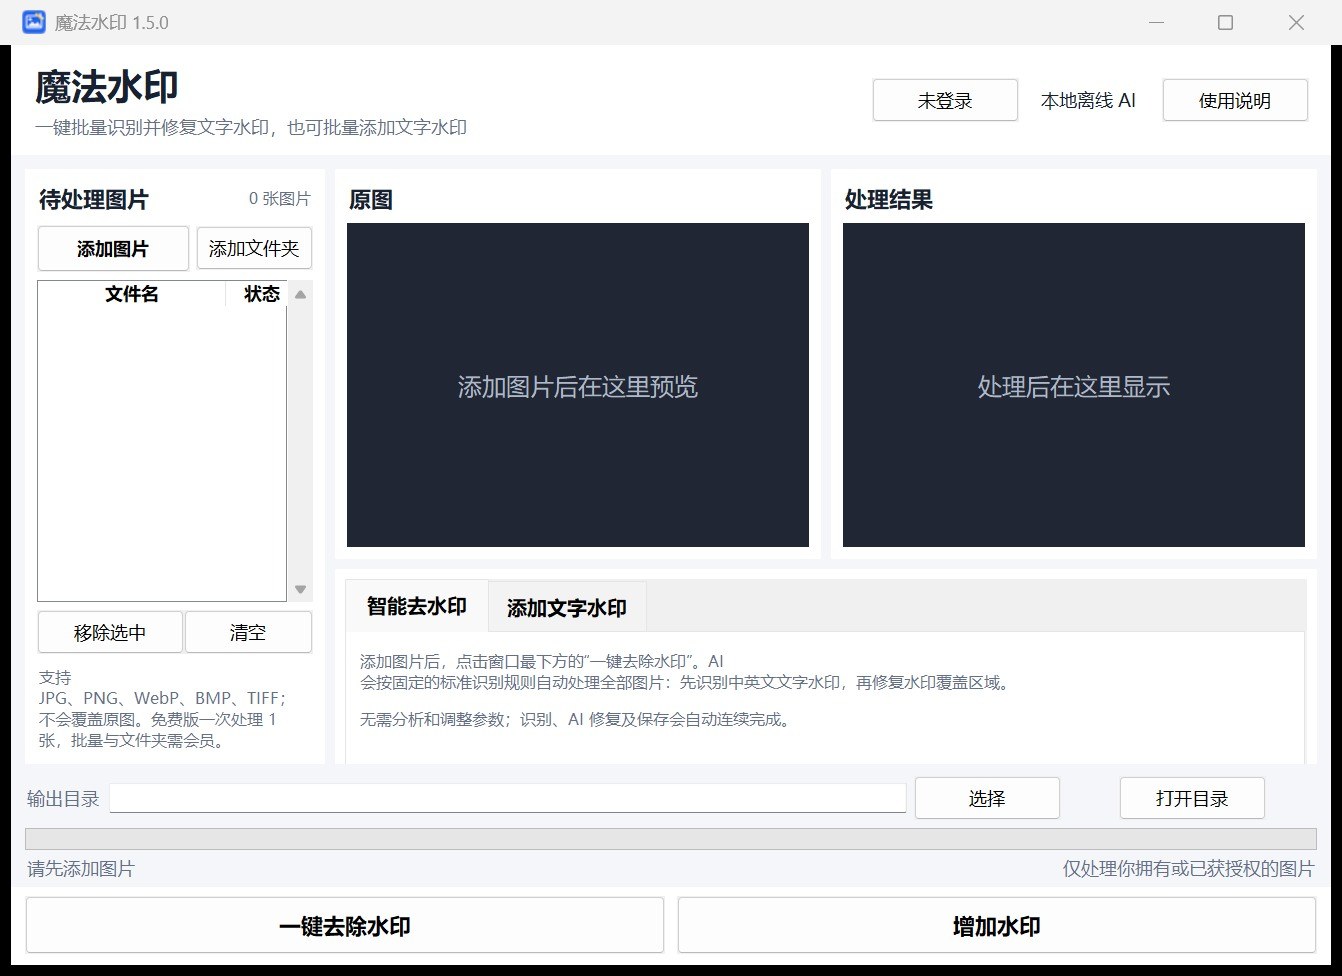Click the 打开目录 button
The image size is (1342, 976).
click(1192, 798)
